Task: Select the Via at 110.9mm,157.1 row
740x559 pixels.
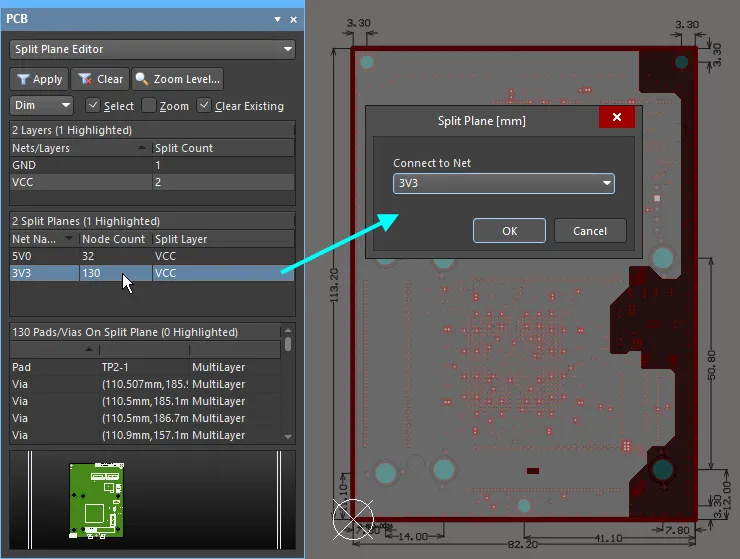Action: pos(145,435)
